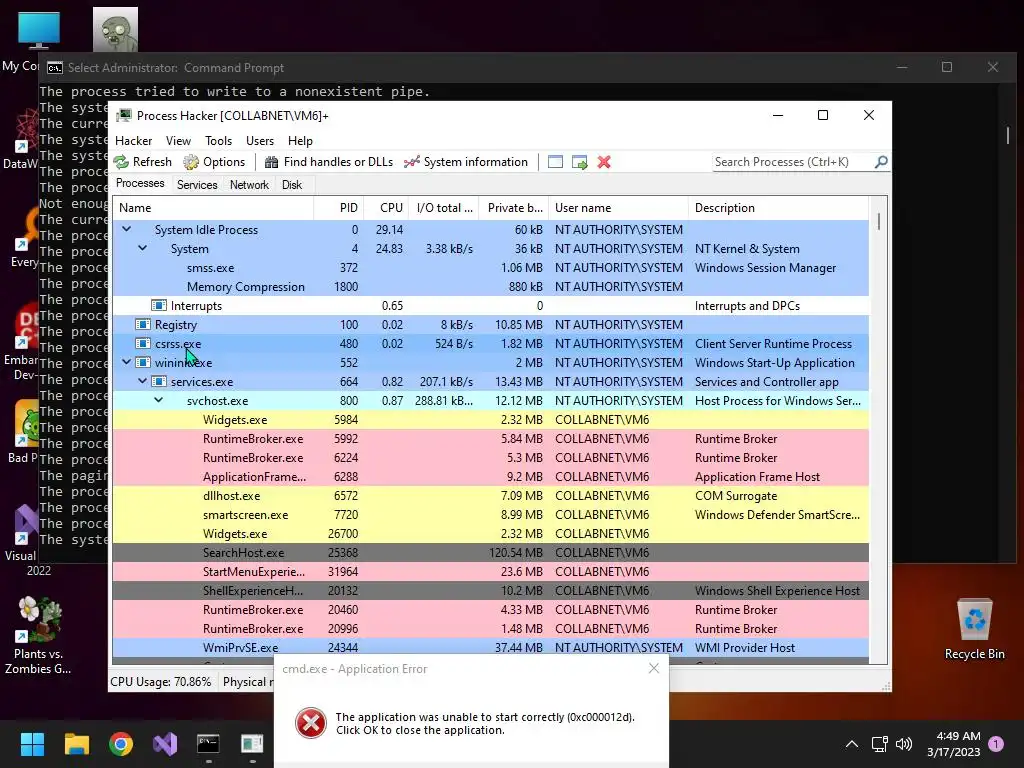Viewport: 1024px width, 768px height.
Task: Open System information graph tool
Action: pos(466,162)
